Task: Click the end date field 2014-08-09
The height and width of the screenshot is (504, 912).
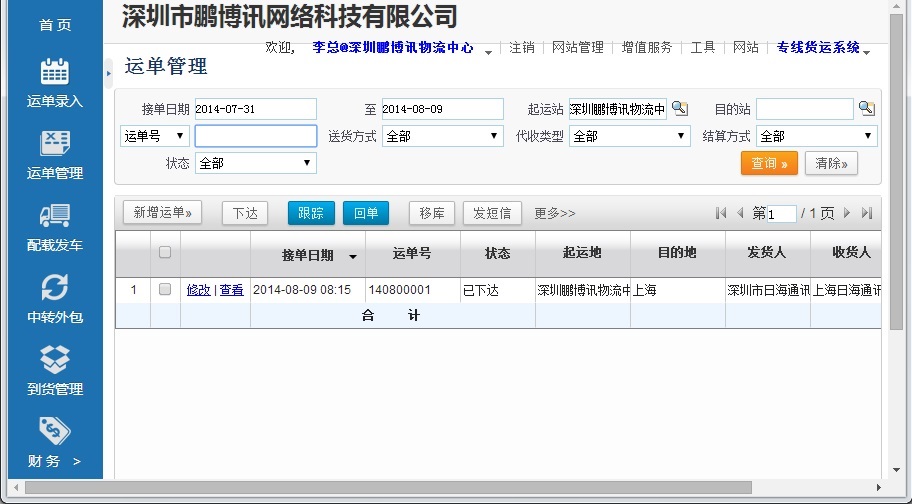Action: click(443, 109)
